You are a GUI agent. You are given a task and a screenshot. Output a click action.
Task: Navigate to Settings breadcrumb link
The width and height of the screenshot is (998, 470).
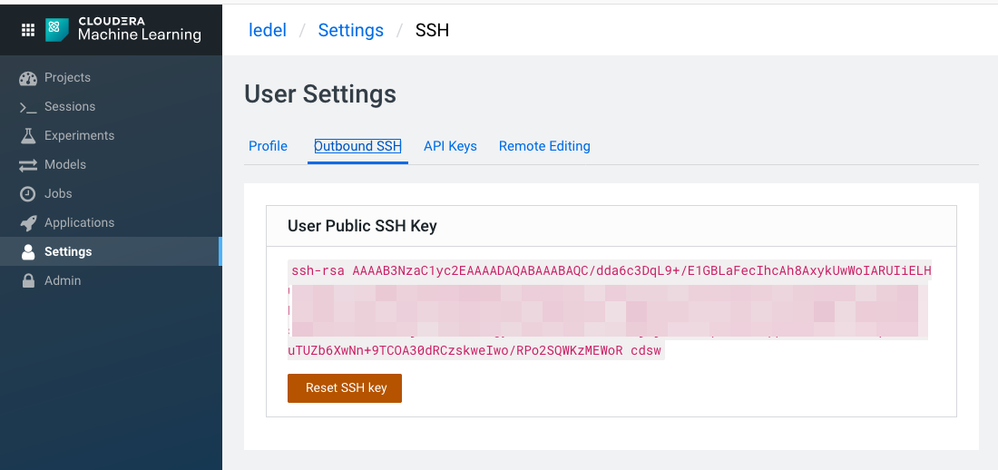coord(350,30)
